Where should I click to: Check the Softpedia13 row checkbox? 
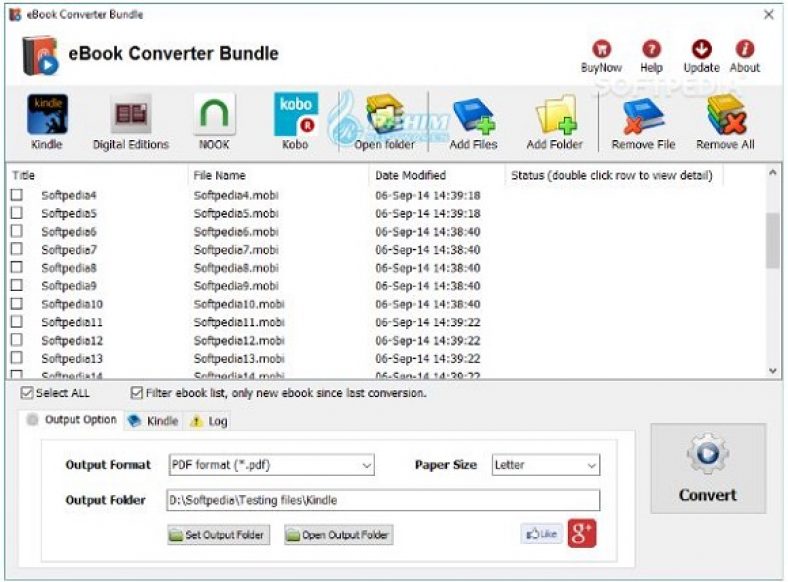[17, 358]
